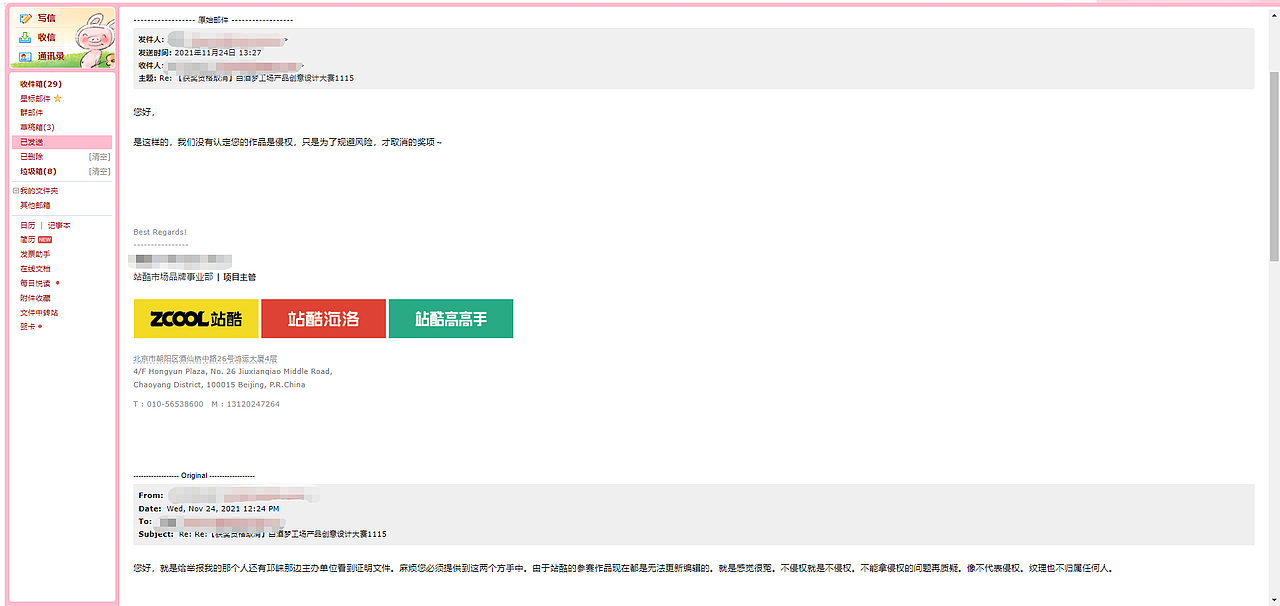This screenshot has height=606, width=1280.
Task: Click the Chinese address 北京市朝阳区酒仙桥中路26号
Action: point(205,358)
